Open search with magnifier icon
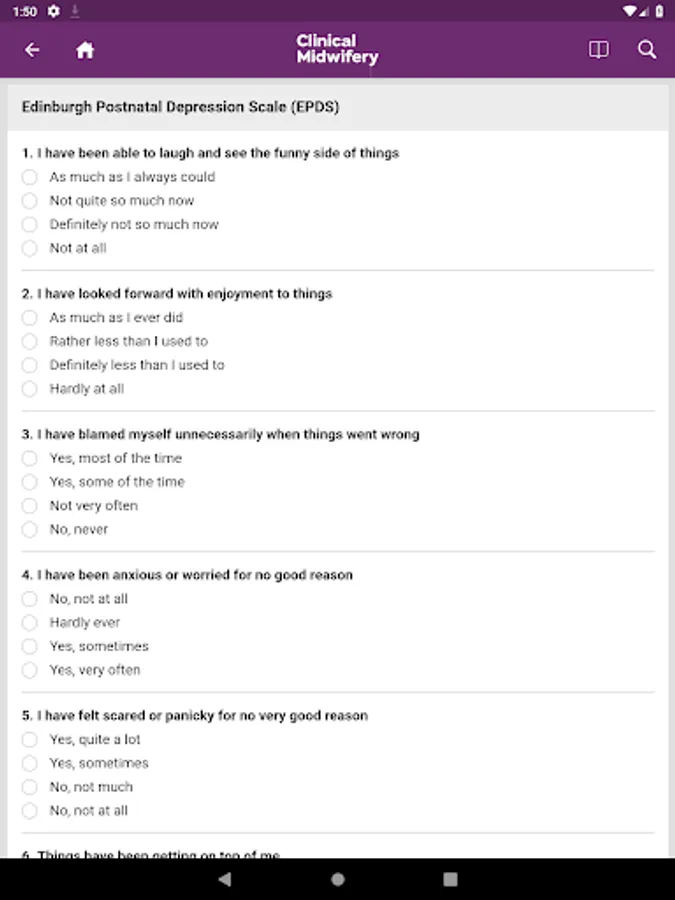 coord(647,50)
